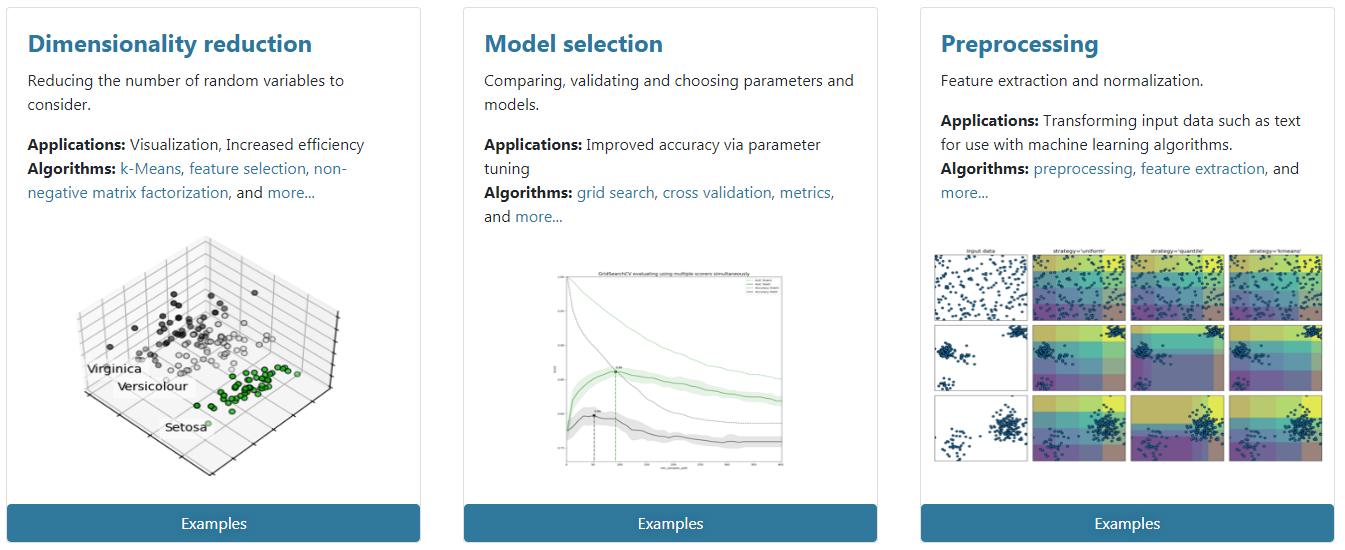Click the discretization strategies plot grid
Image resolution: width=1345 pixels, height=550 pixels.
click(1128, 355)
